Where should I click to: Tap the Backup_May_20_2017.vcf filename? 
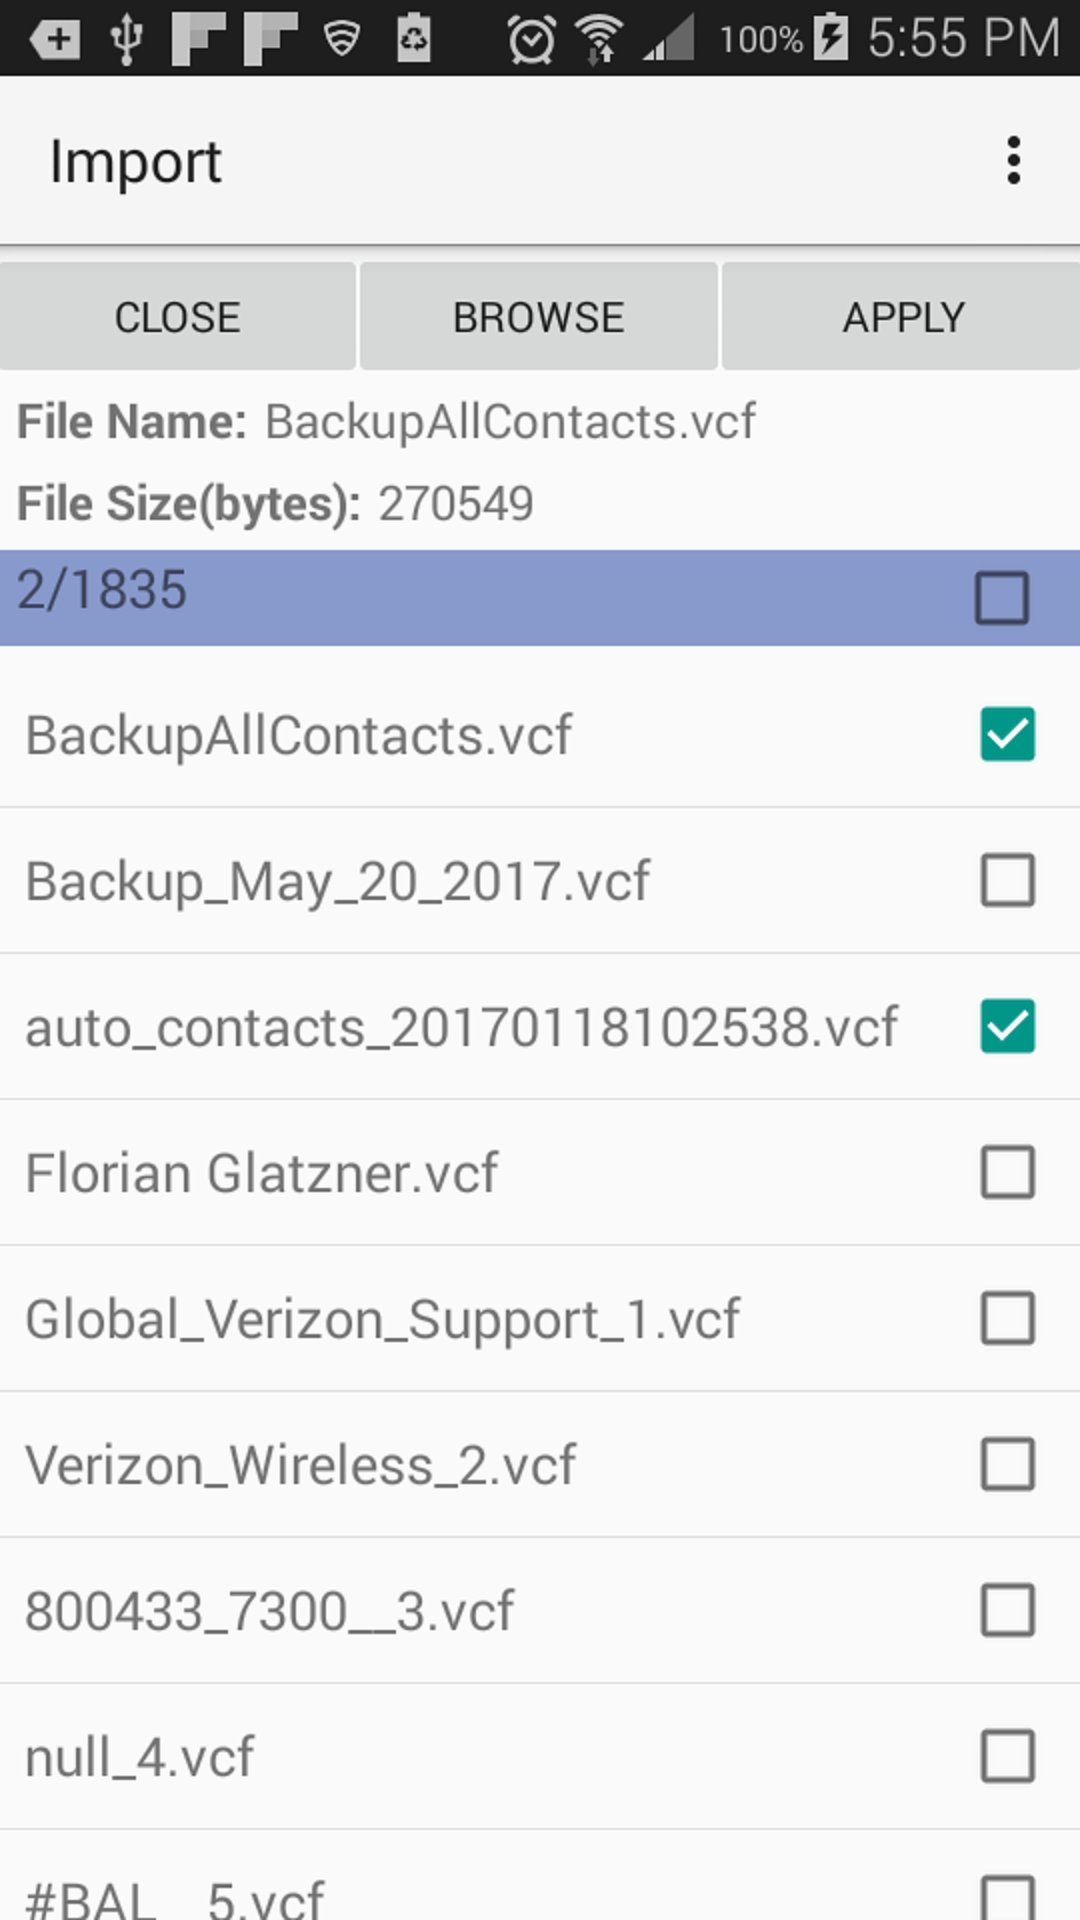pyautogui.click(x=336, y=880)
